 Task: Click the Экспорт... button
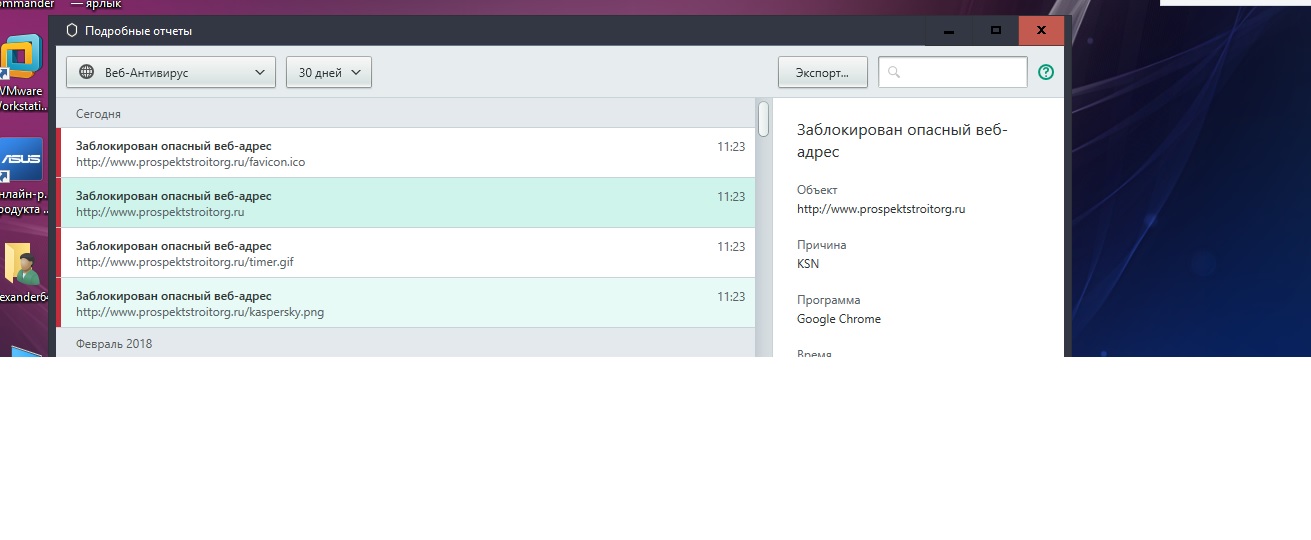tap(823, 73)
